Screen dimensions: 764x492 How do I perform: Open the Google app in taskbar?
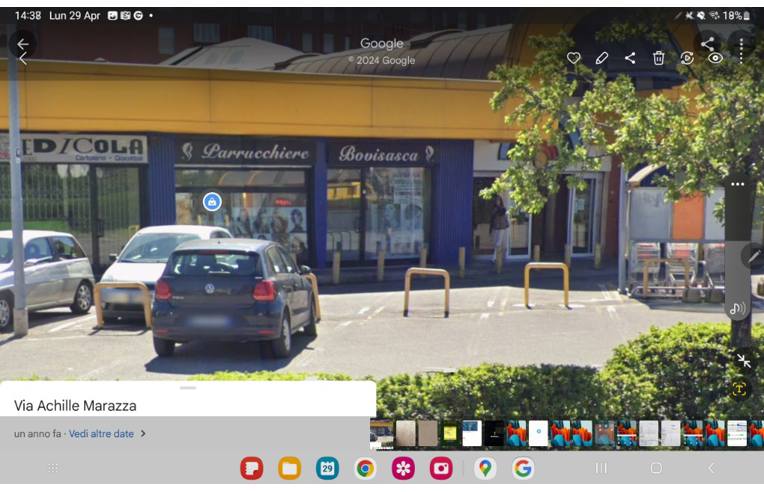click(x=523, y=468)
